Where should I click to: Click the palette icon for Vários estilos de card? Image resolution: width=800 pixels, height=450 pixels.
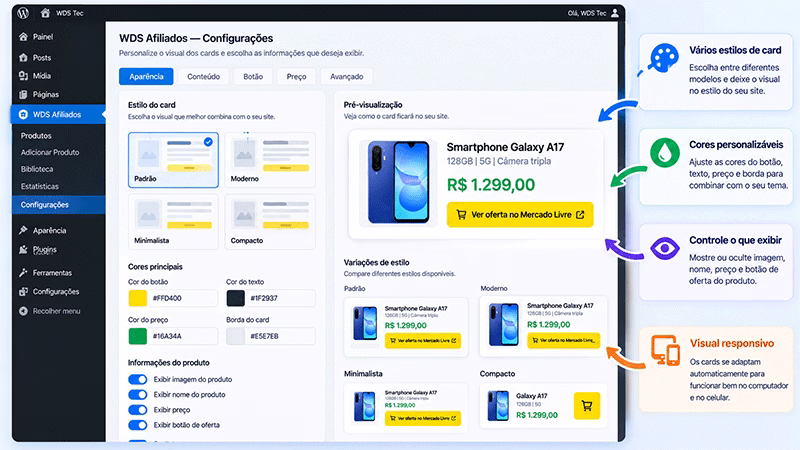click(x=663, y=58)
